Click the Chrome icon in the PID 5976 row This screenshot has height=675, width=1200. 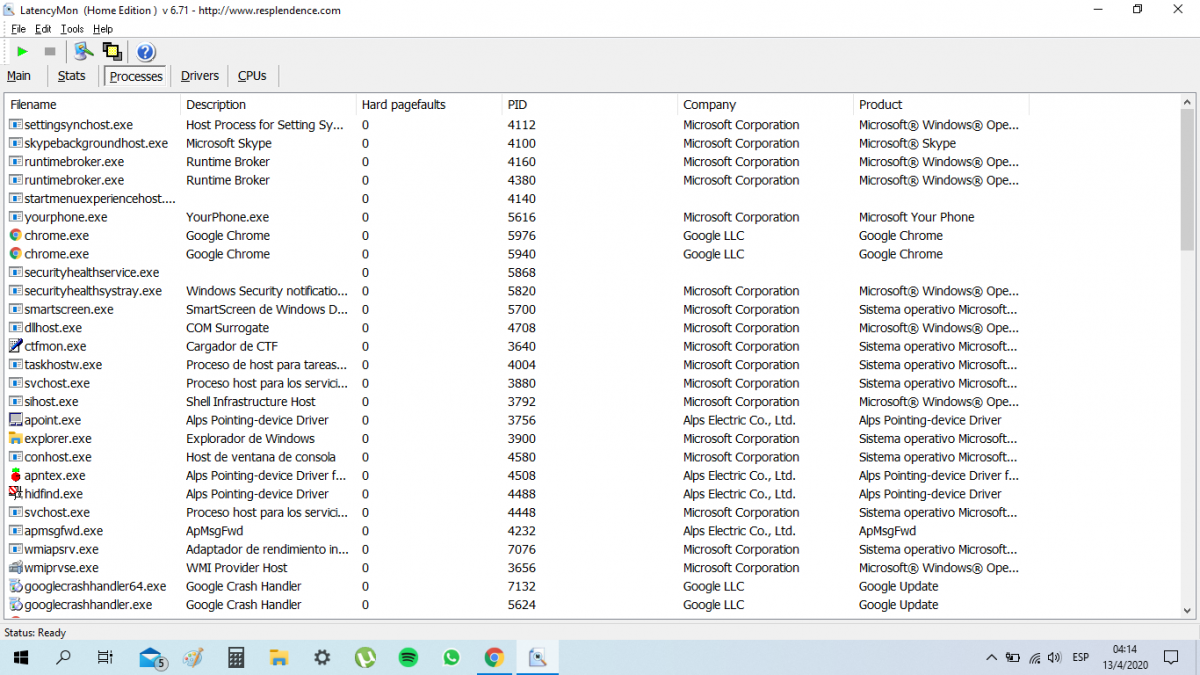point(16,236)
